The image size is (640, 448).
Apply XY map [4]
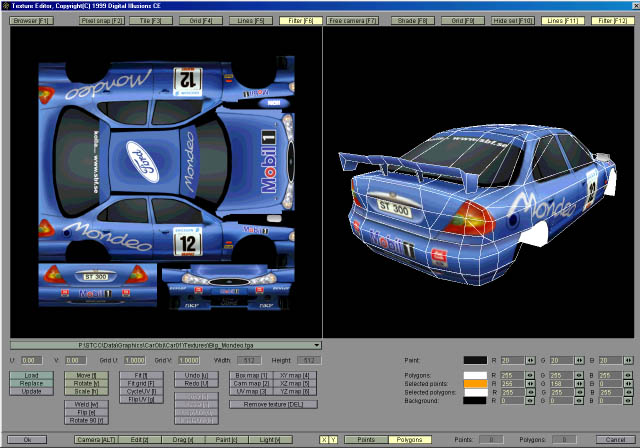click(295, 375)
